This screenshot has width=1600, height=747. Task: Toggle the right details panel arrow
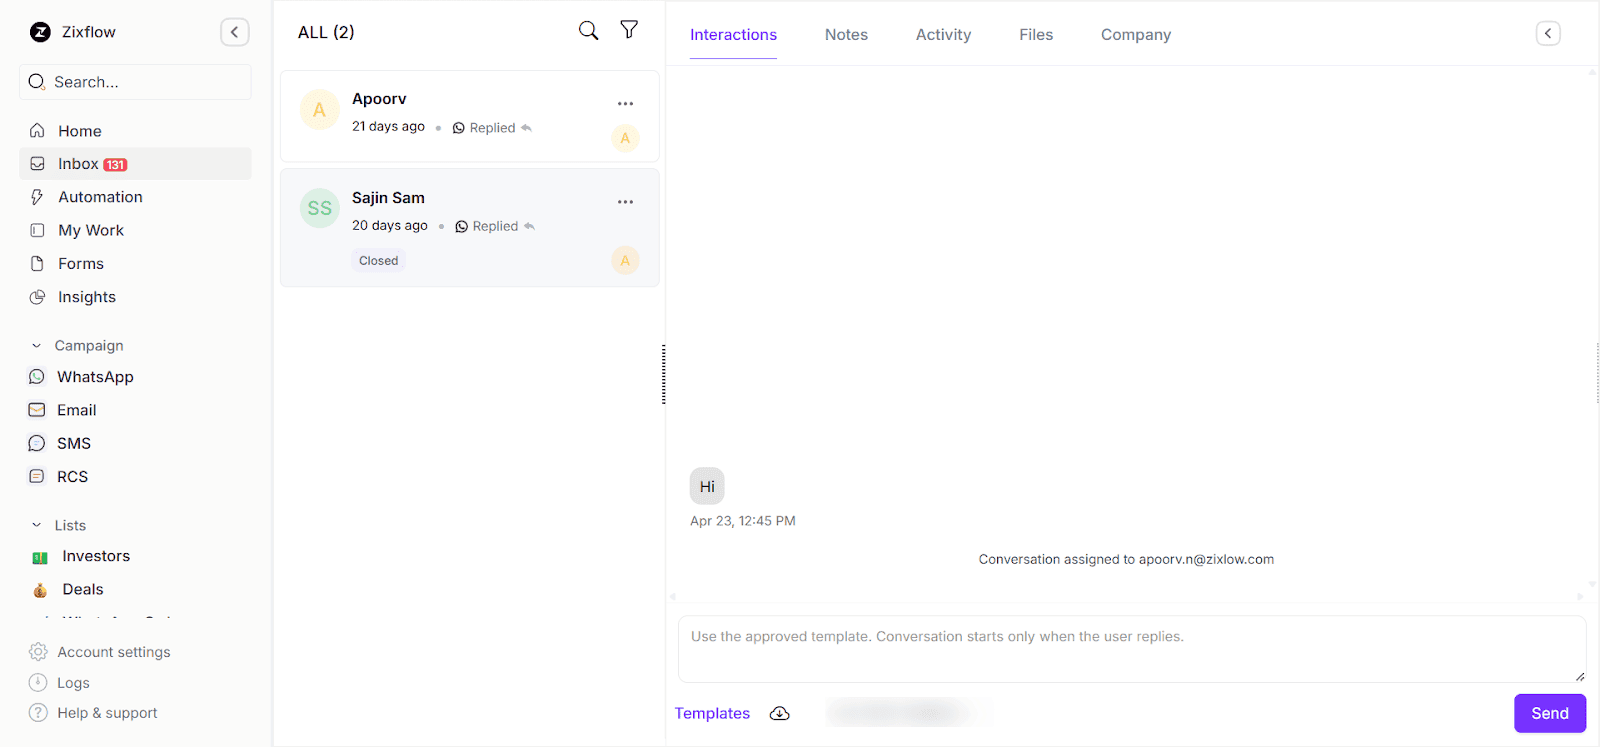[x=1547, y=34]
